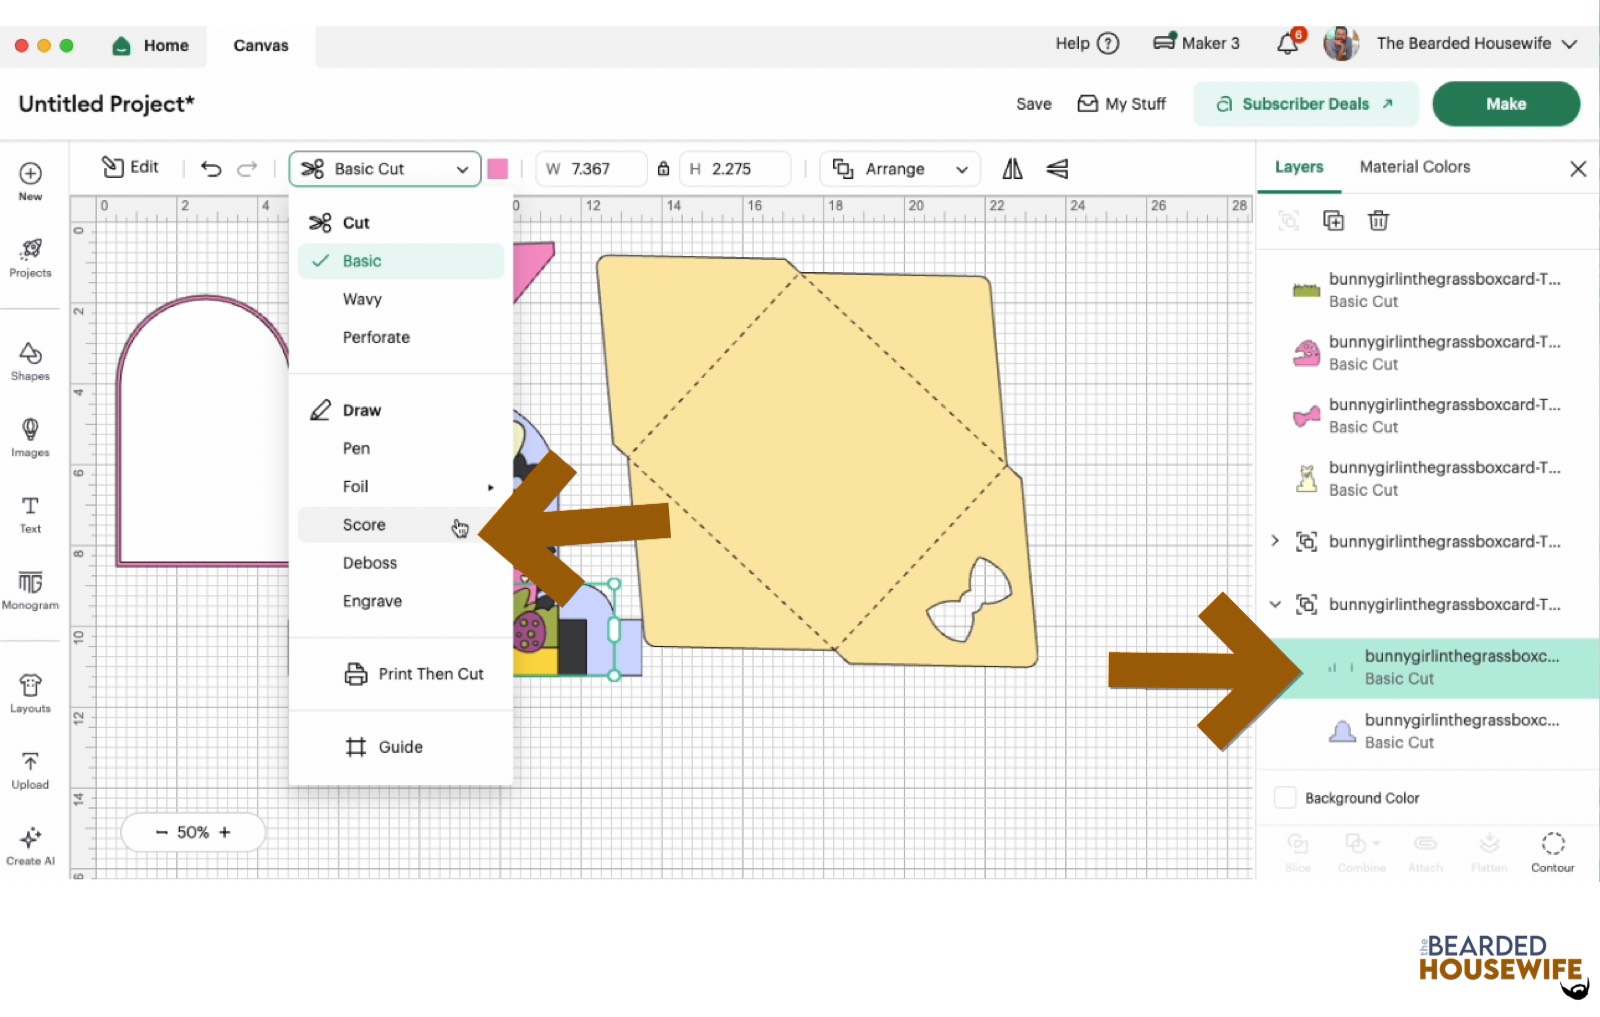Click the undo arrow icon
This screenshot has width=1600, height=1017.
(x=211, y=169)
